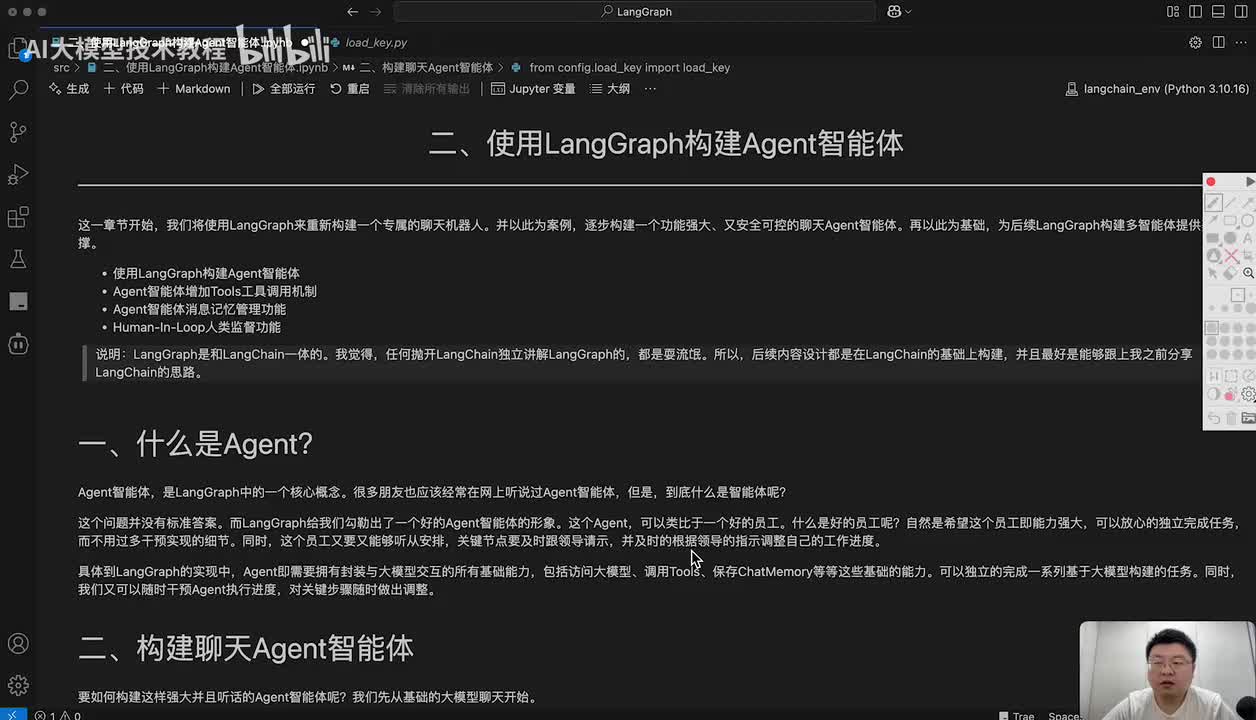Open the Copilot icon in title bar
Screen dimensions: 1256x720
[x=893, y=12]
